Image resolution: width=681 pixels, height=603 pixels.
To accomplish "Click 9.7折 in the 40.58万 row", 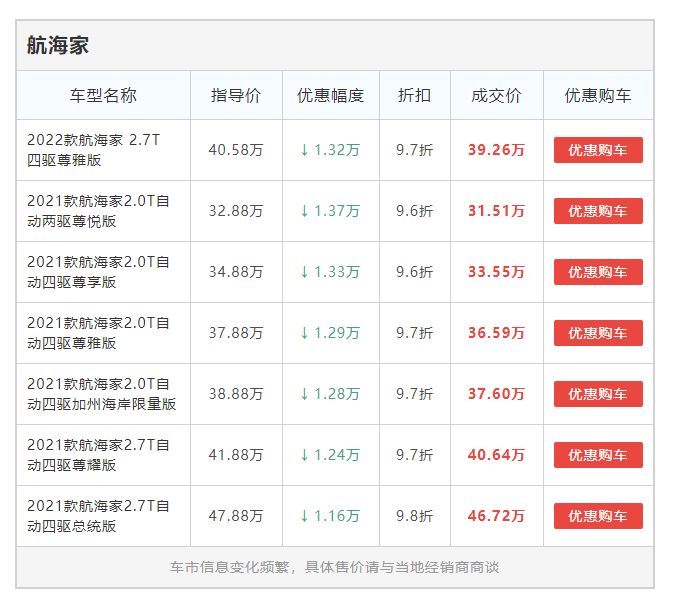I will coord(414,150).
